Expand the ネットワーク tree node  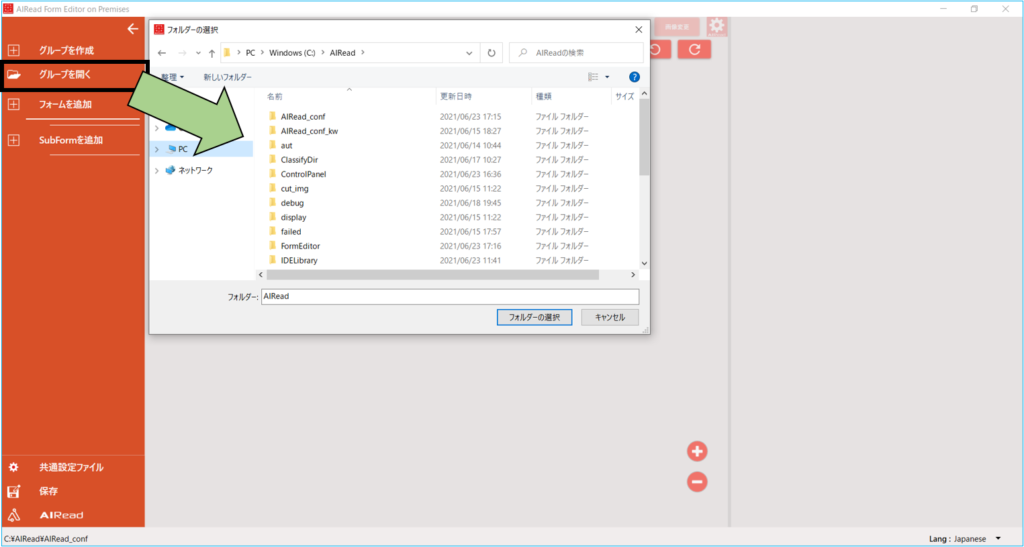[x=157, y=170]
